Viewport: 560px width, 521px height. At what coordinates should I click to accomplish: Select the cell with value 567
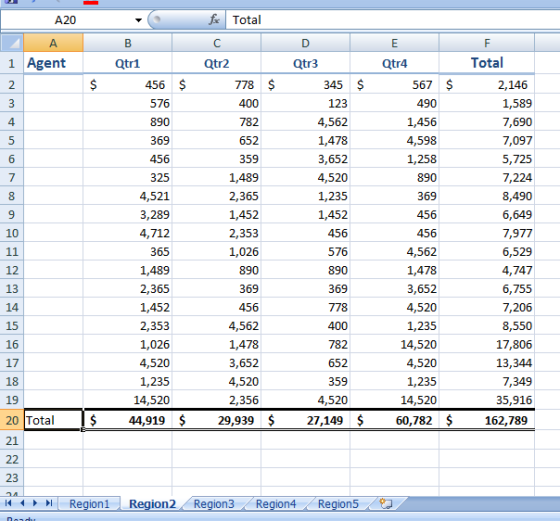coord(394,85)
